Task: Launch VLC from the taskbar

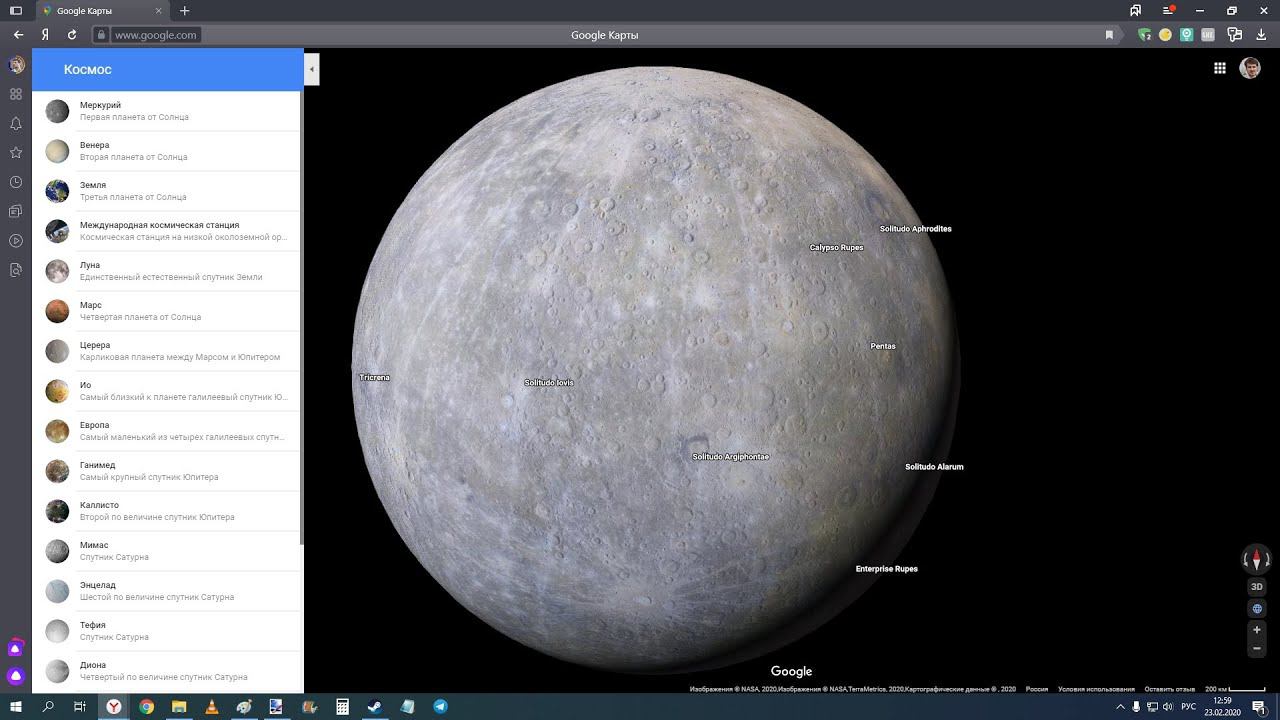Action: pyautogui.click(x=211, y=707)
